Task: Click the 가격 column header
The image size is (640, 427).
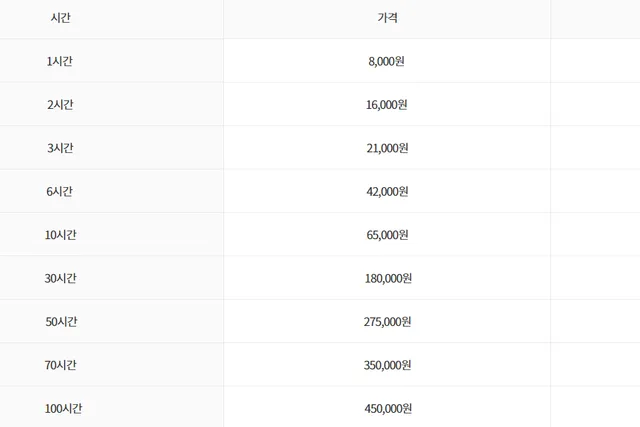Action: click(387, 18)
